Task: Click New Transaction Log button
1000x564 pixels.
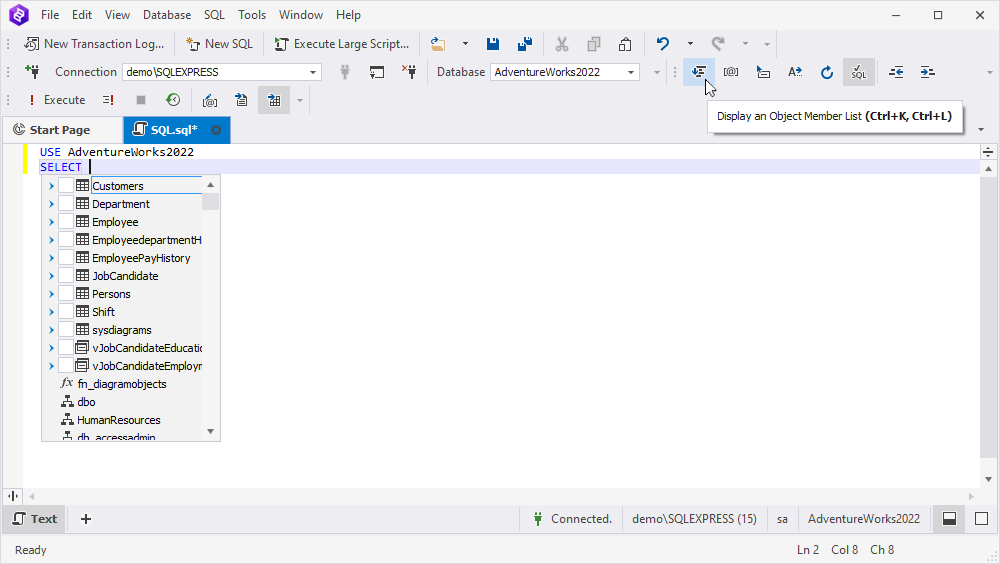Action: pos(94,44)
